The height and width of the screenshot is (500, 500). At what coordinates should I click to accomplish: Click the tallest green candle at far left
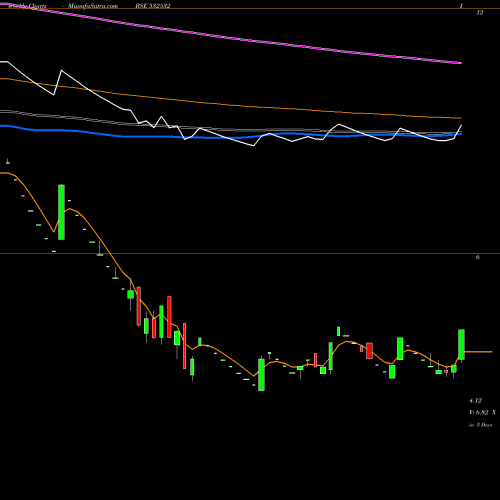(61, 212)
